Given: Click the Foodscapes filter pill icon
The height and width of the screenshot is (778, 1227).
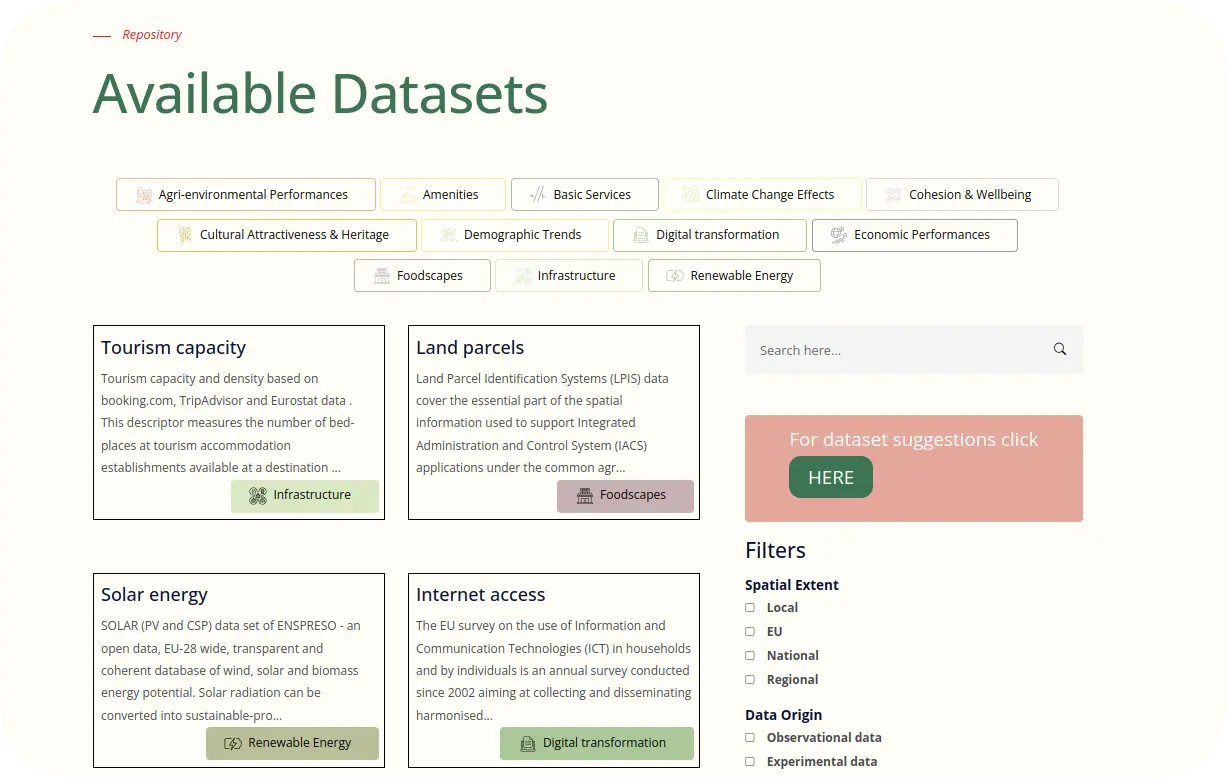Looking at the screenshot, I should [381, 275].
